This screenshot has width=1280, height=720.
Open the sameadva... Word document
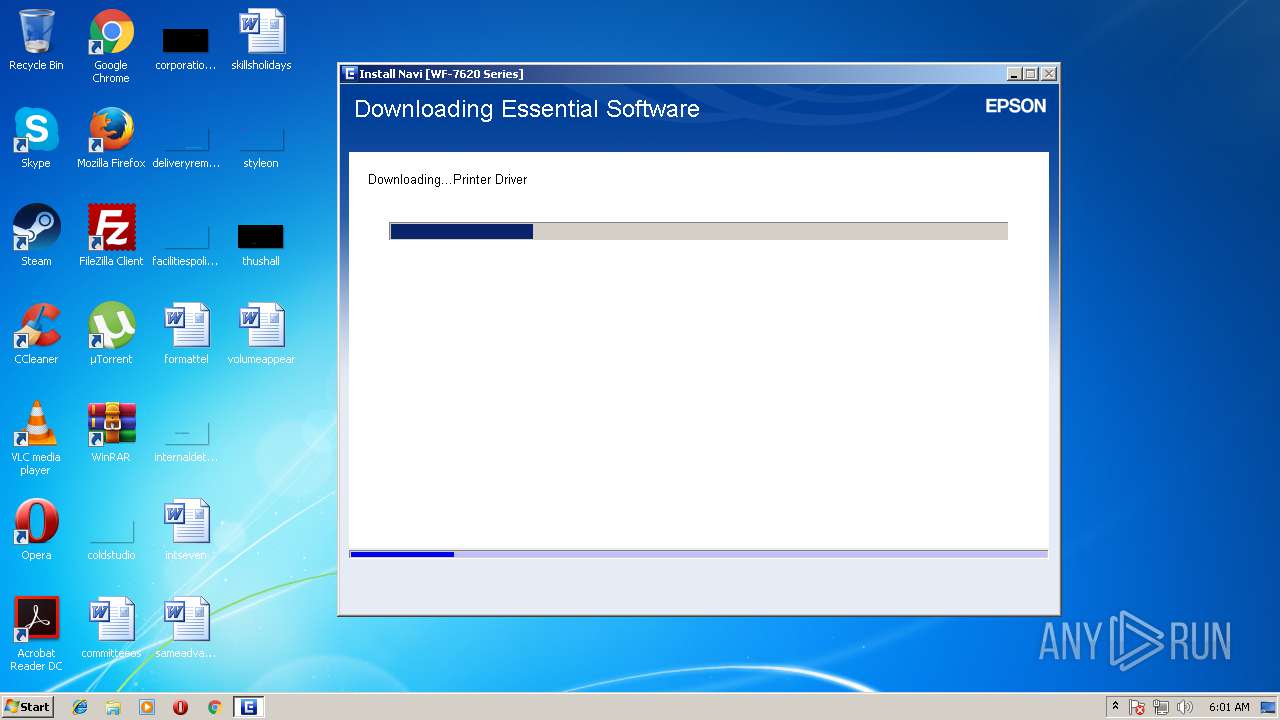tap(186, 628)
